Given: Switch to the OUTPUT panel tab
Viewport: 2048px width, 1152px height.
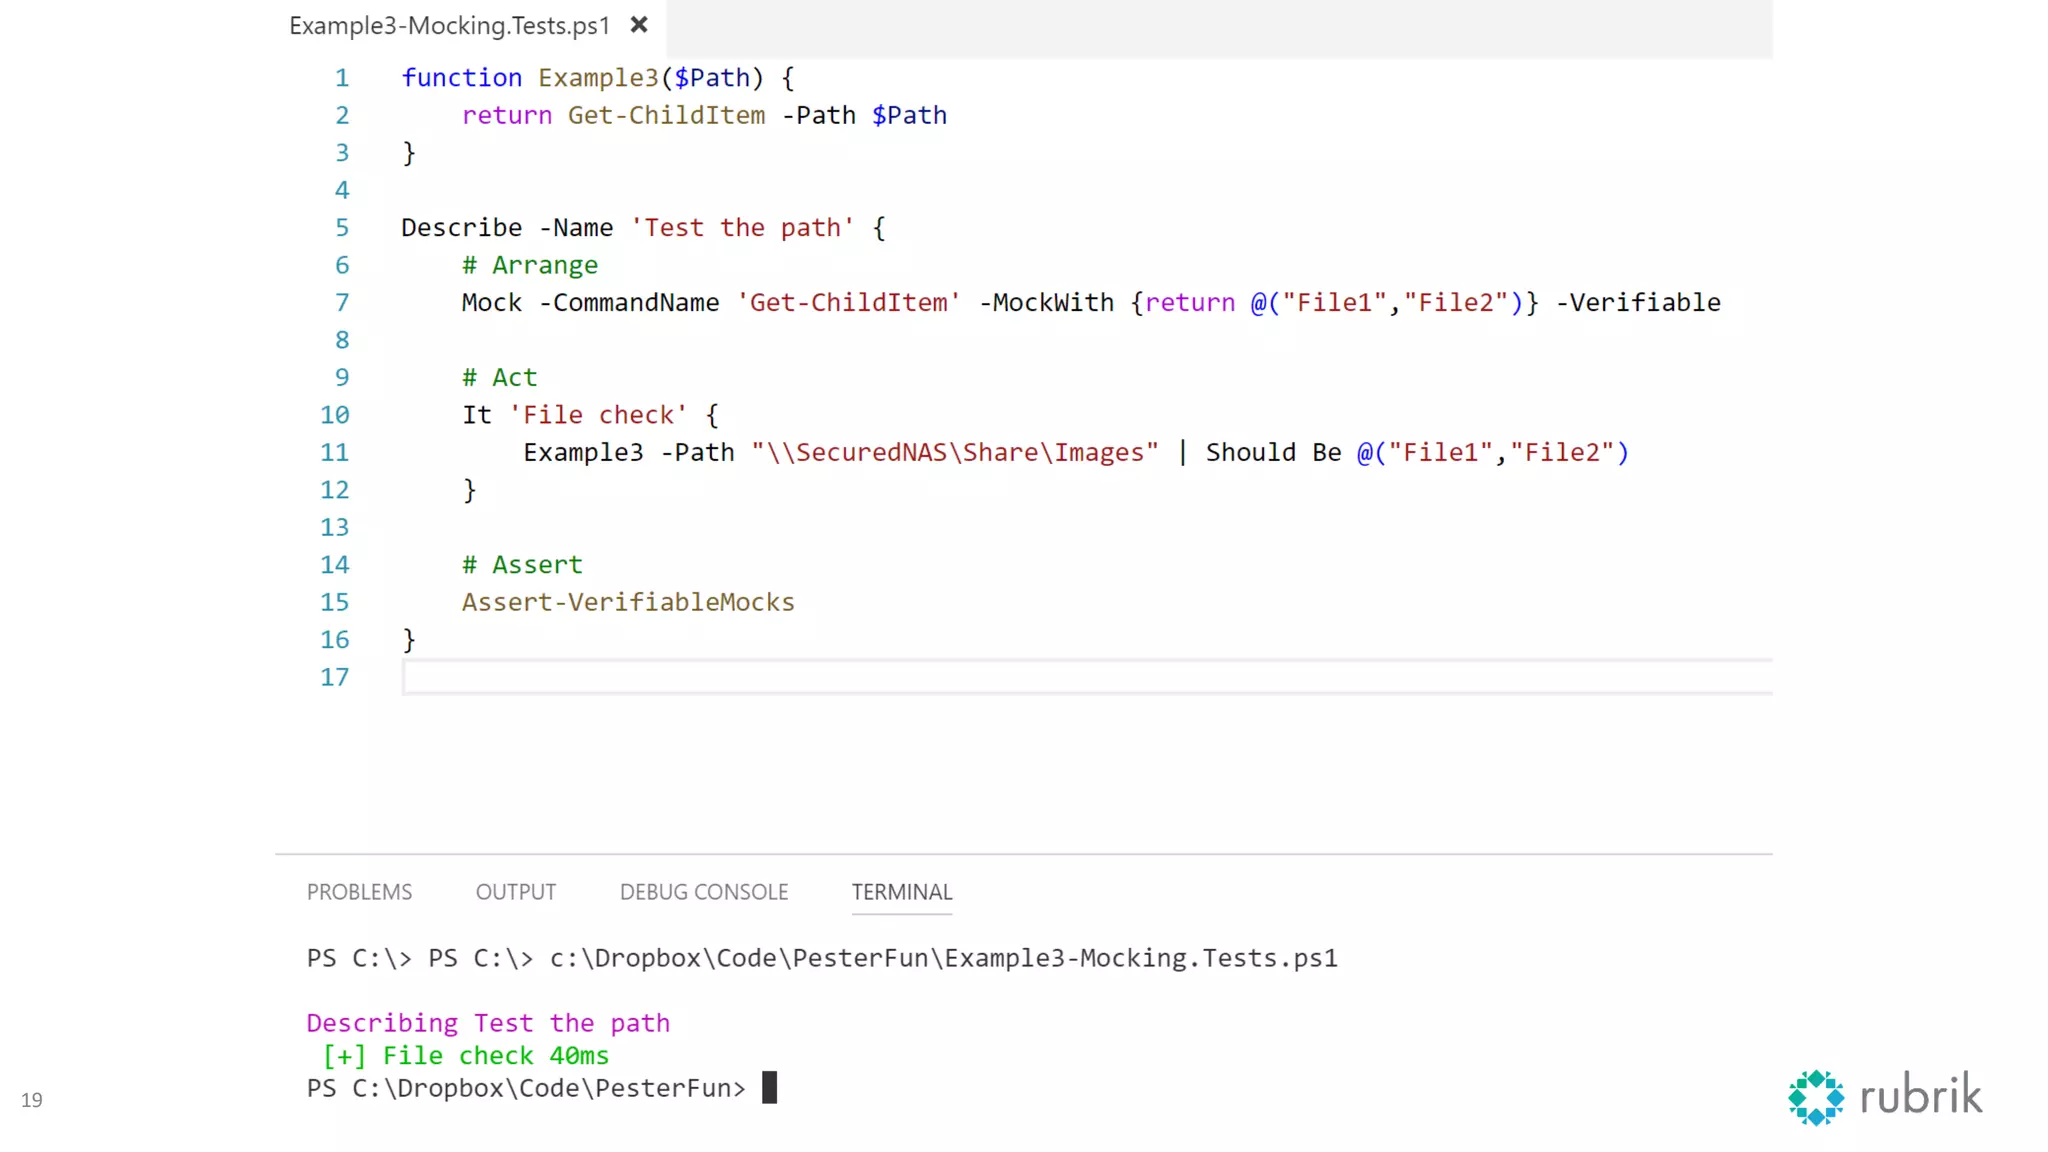Looking at the screenshot, I should tap(515, 892).
